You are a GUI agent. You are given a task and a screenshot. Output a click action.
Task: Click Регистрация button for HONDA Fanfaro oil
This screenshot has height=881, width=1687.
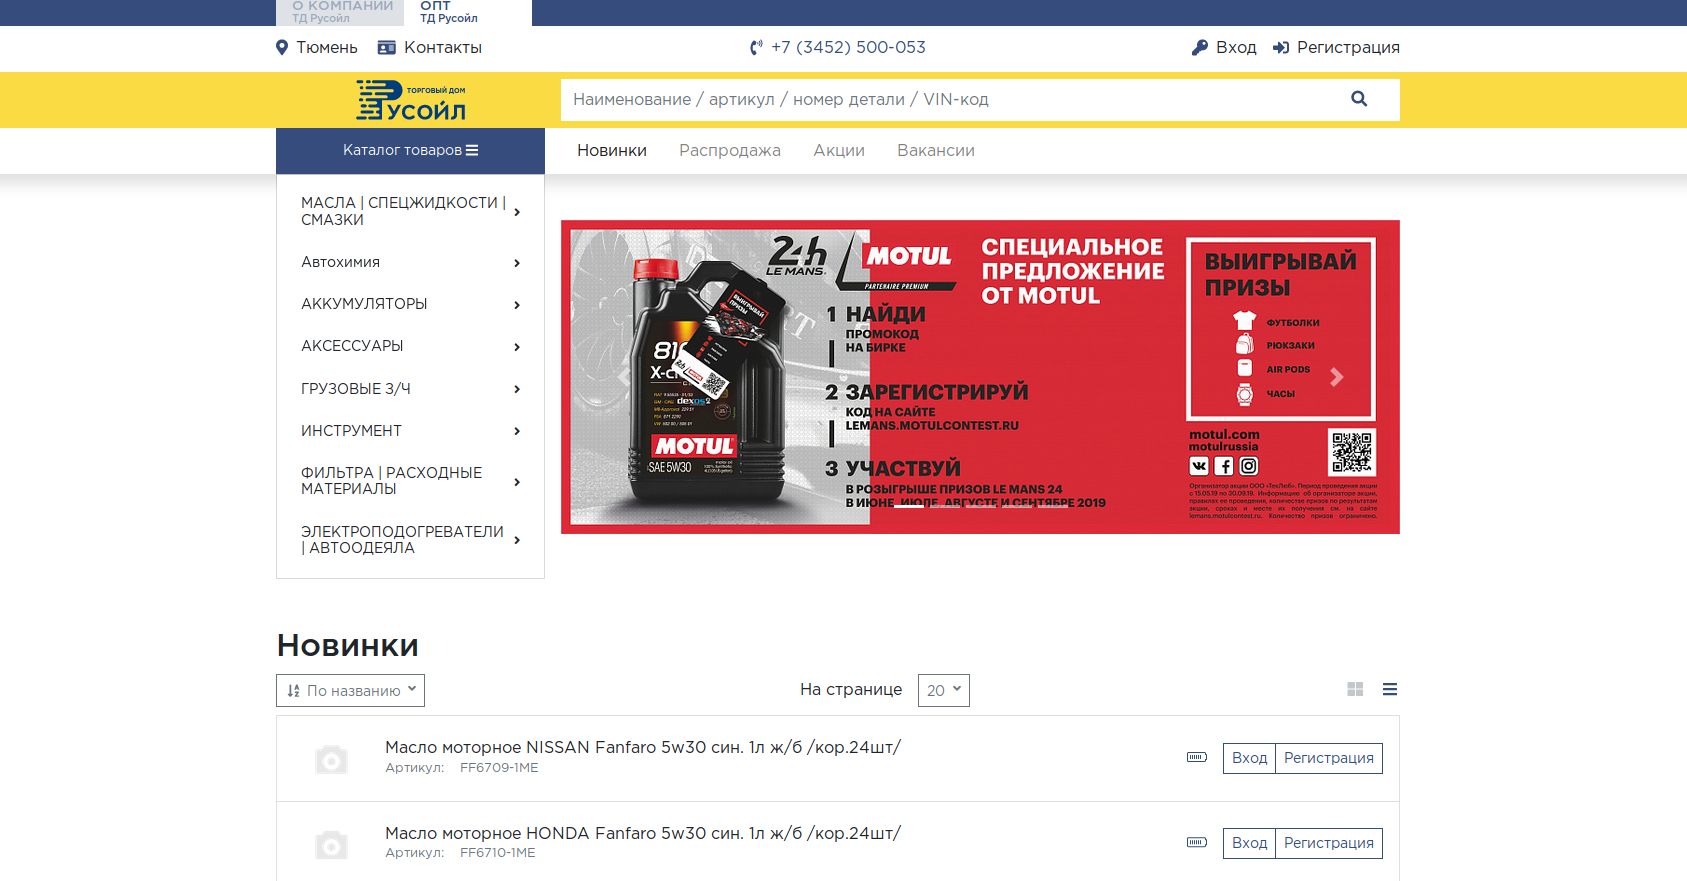coord(1329,843)
